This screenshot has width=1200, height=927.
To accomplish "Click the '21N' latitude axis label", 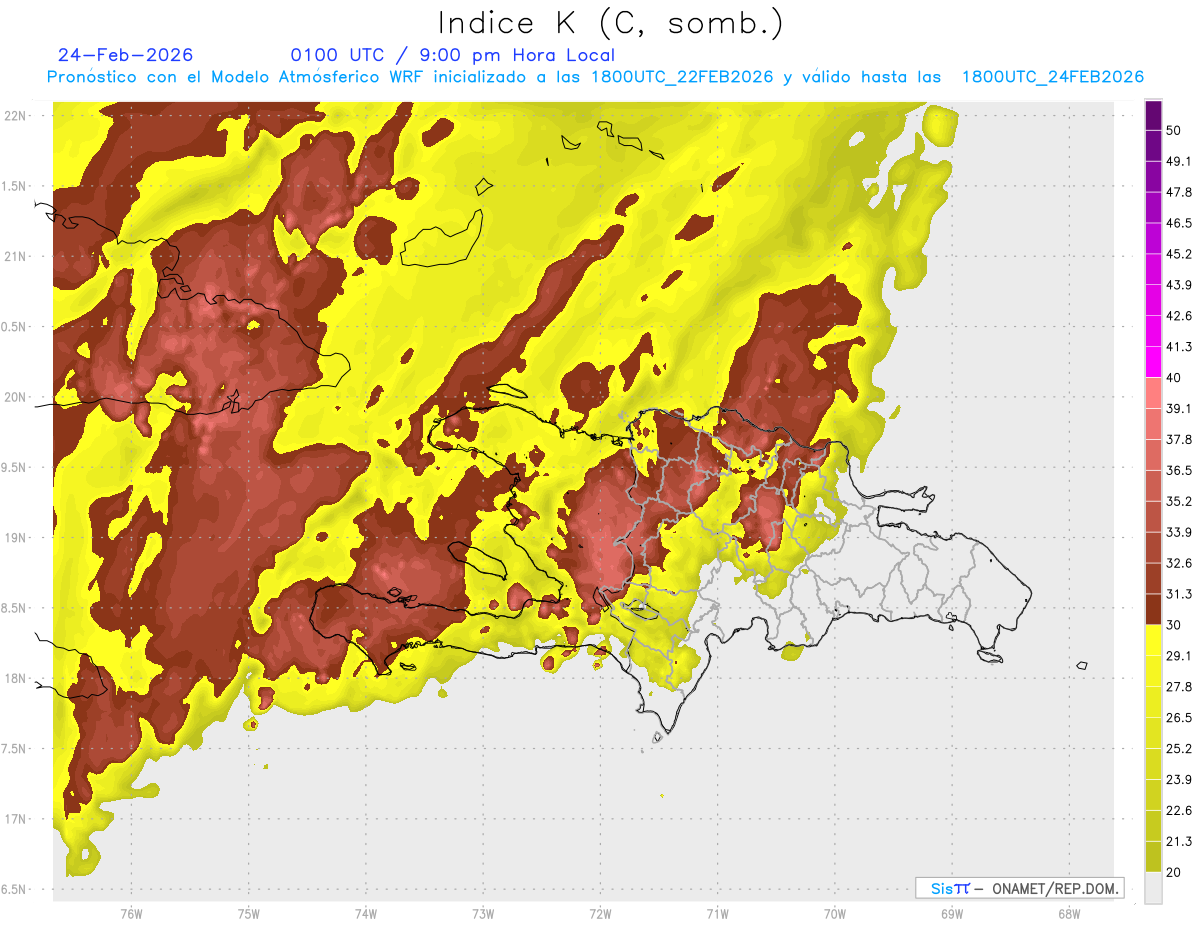I will tap(17, 256).
